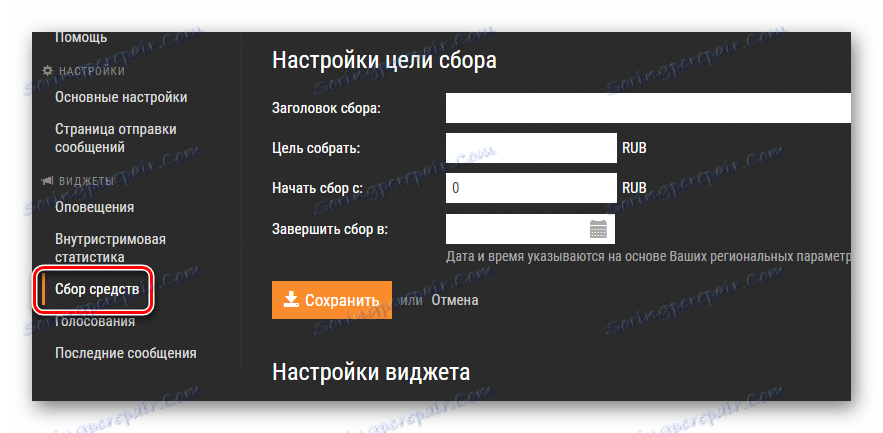The image size is (883, 433).
Task: Click the Цель собрать label
Action: pyautogui.click(x=316, y=148)
